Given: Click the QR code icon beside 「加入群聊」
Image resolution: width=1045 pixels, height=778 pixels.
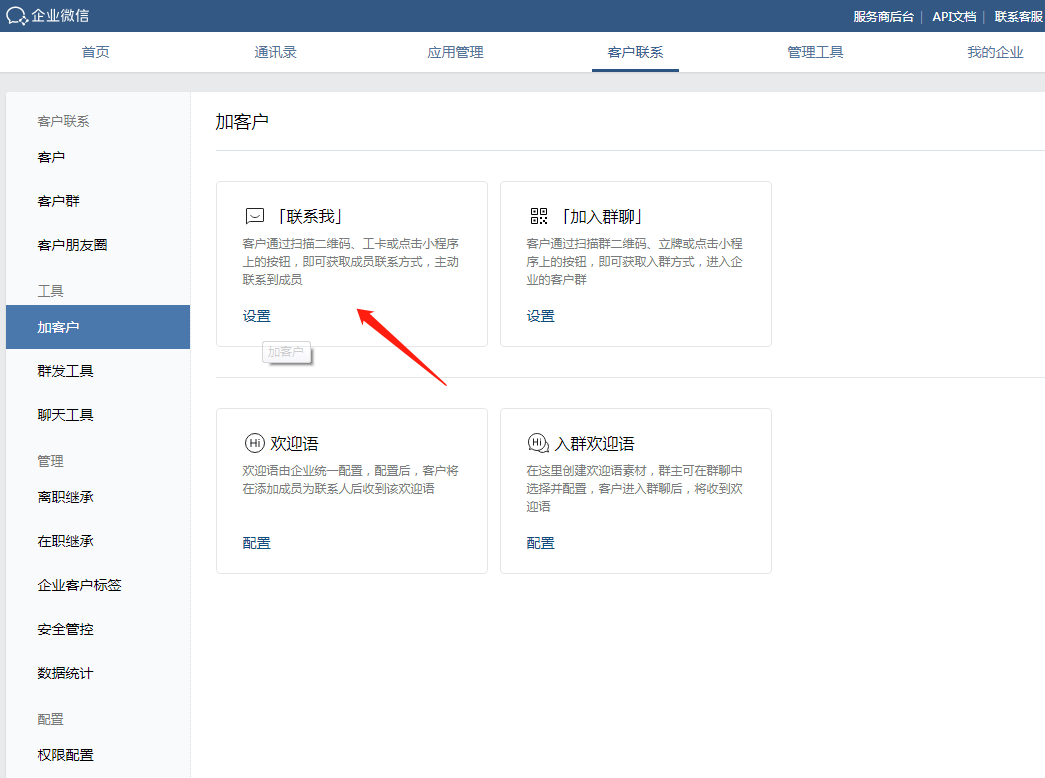Looking at the screenshot, I should coord(539,216).
